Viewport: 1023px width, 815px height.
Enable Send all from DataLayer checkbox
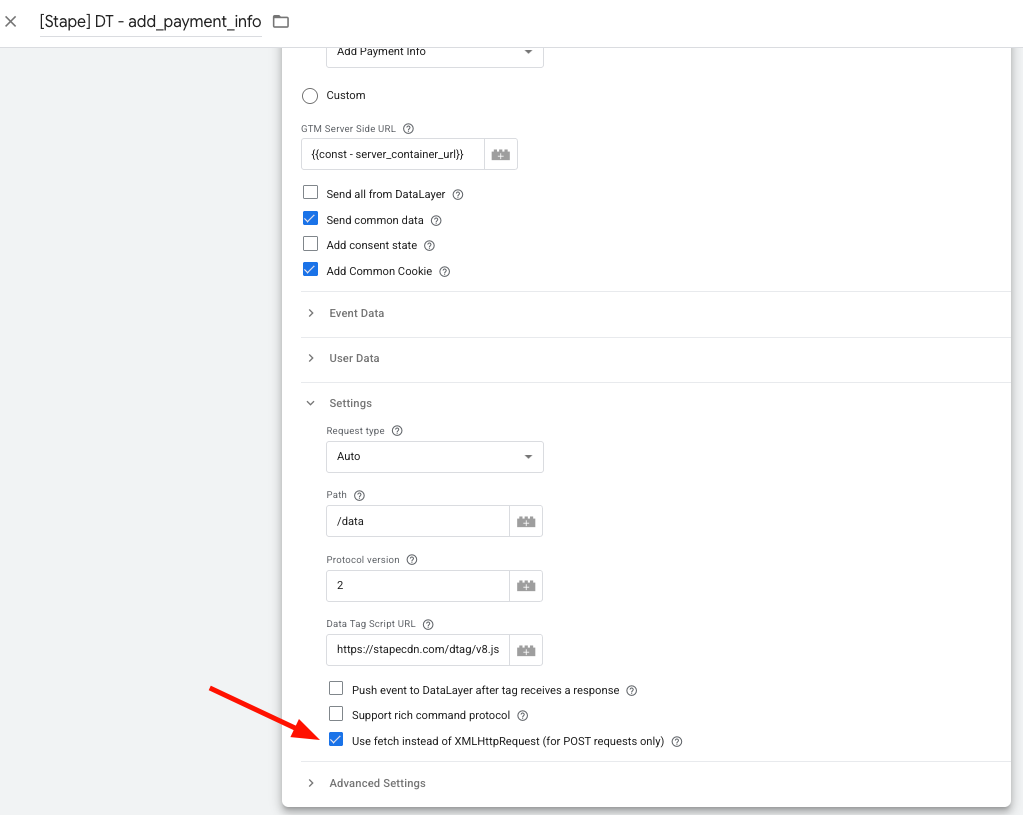click(310, 193)
